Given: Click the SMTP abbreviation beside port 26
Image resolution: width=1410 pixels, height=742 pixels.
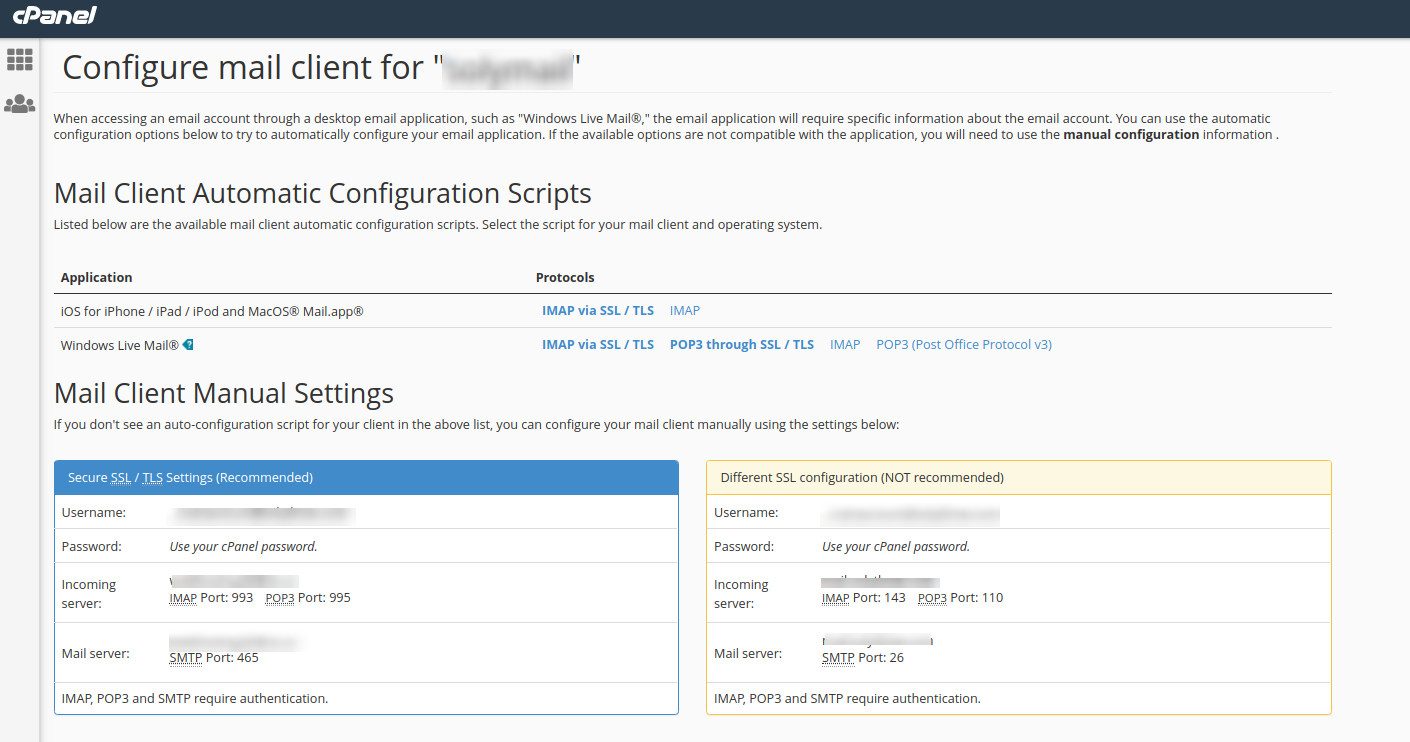Looking at the screenshot, I should (x=837, y=658).
